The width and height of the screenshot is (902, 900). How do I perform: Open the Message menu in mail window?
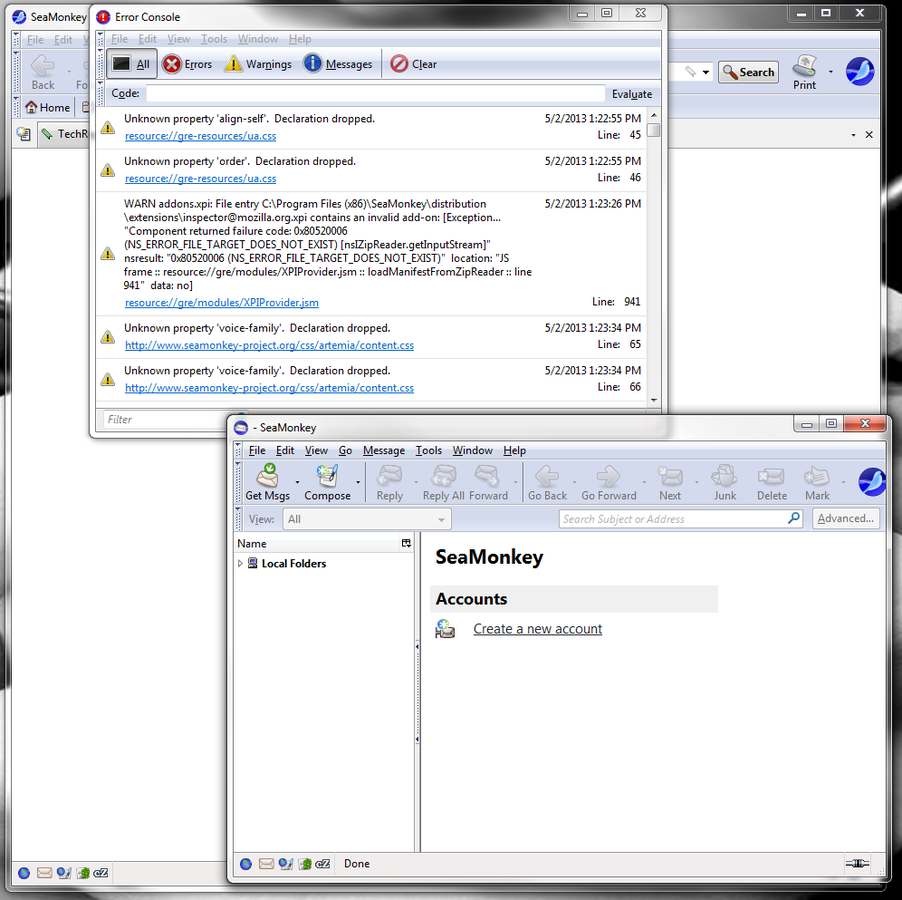tap(384, 450)
